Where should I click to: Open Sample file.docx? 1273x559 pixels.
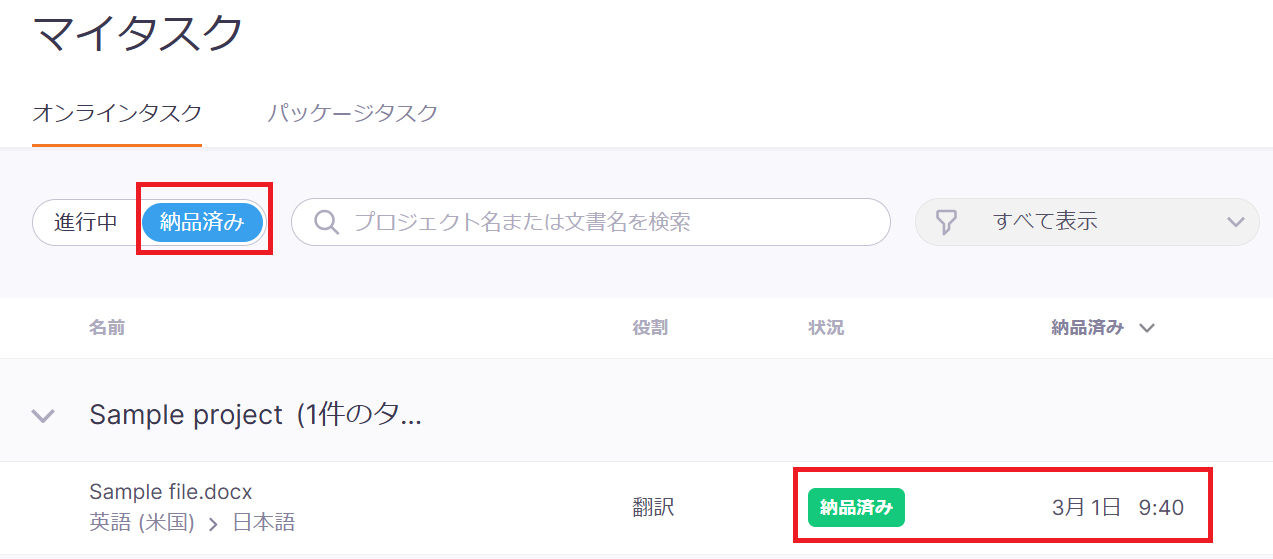click(x=171, y=492)
